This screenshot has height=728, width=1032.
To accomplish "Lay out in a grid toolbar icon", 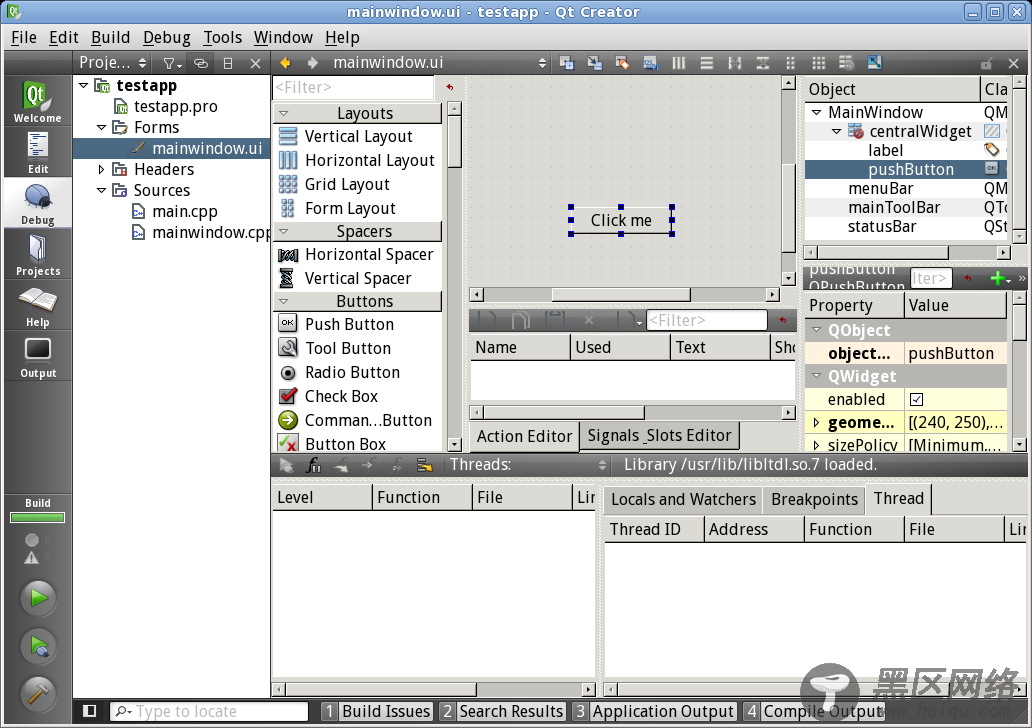I will coord(819,63).
